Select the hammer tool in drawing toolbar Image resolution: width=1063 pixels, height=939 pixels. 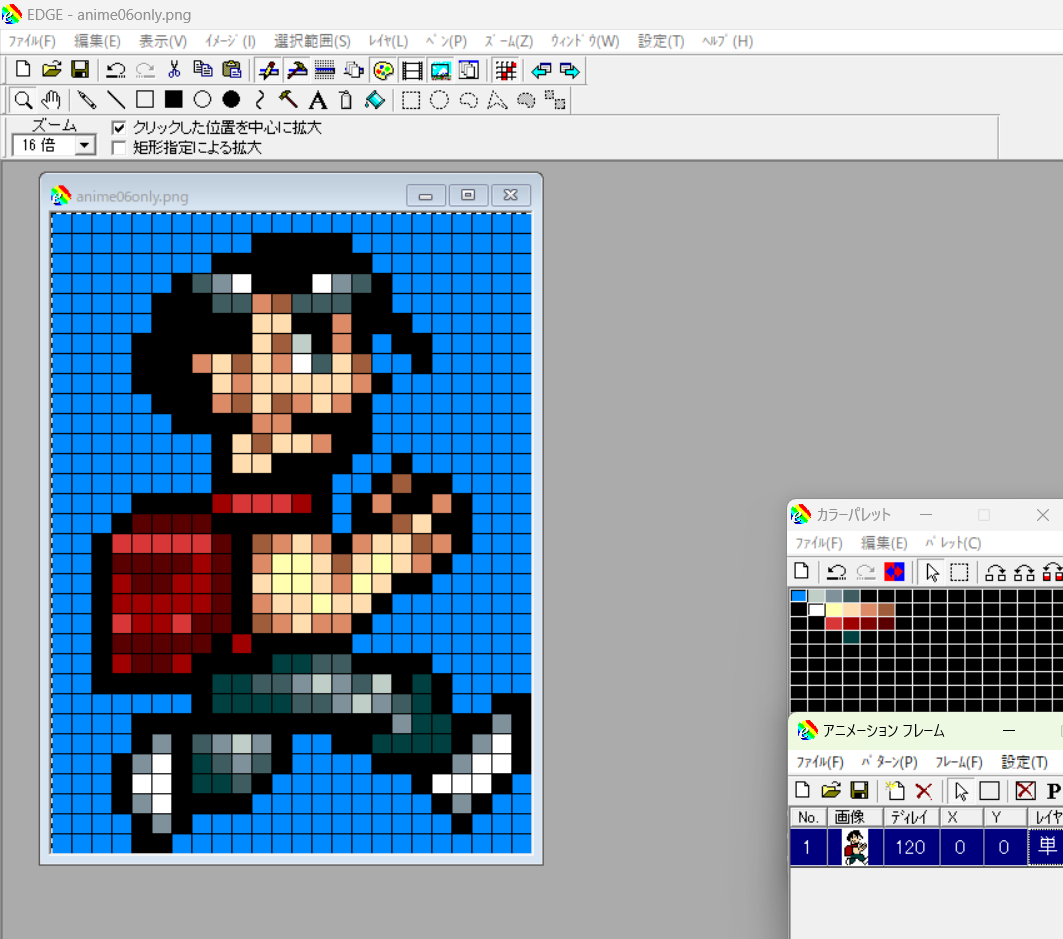click(x=288, y=100)
